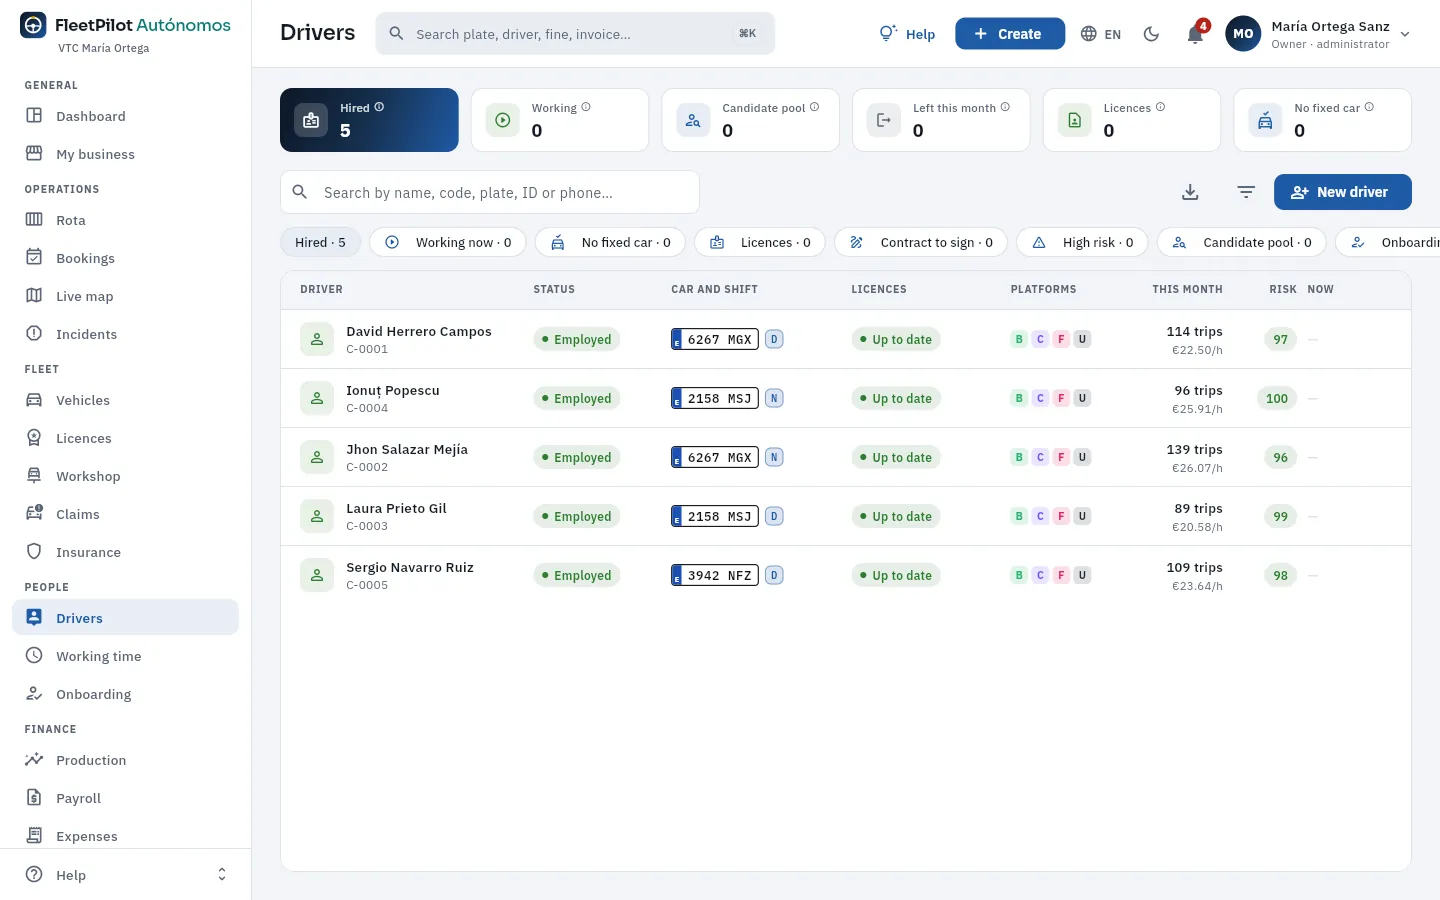
Task: Expand the Help chevron in sidebar footer
Action: point(222,875)
